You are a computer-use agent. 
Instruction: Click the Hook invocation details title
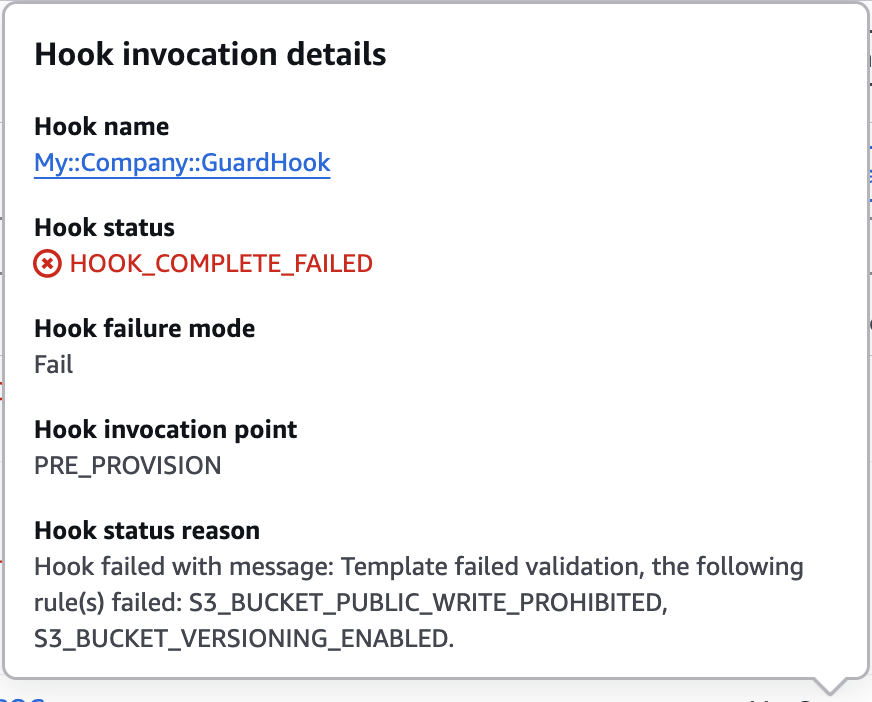click(x=210, y=54)
